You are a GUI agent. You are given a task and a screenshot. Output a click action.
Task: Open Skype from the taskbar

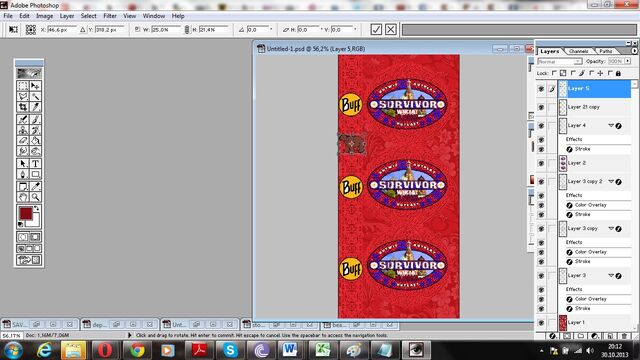click(x=230, y=350)
